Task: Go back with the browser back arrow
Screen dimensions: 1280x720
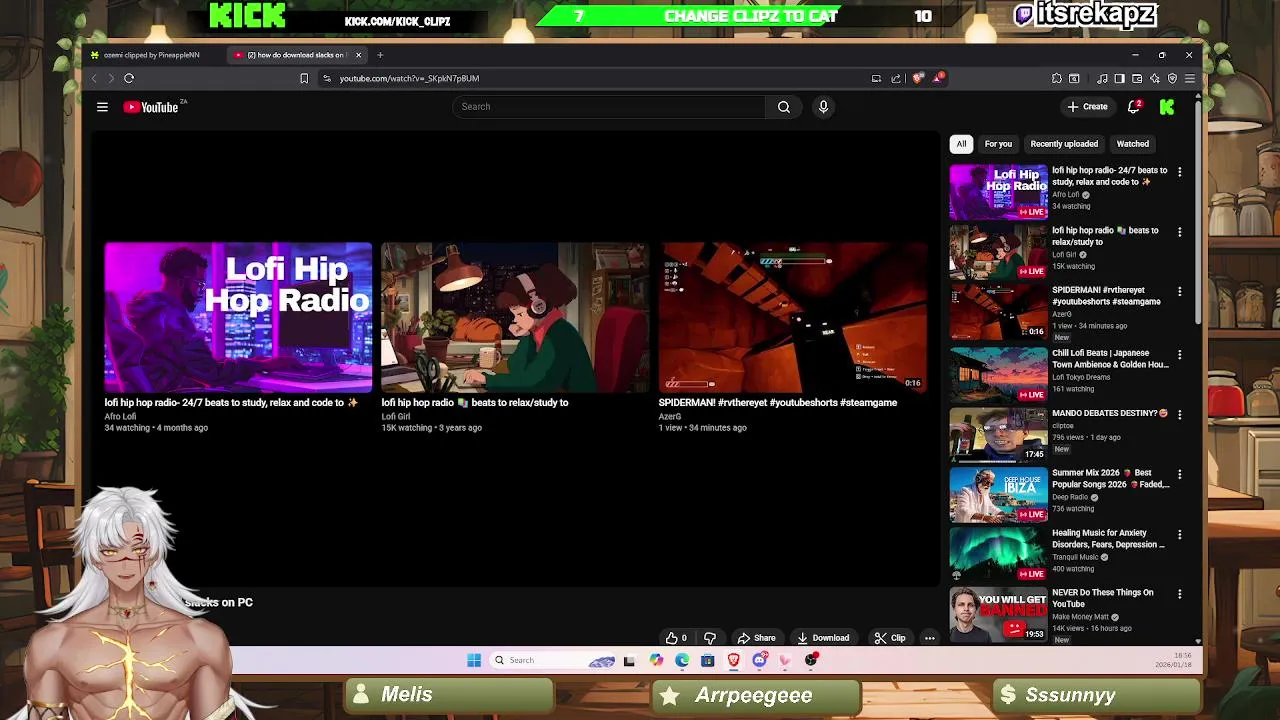Action: click(94, 78)
